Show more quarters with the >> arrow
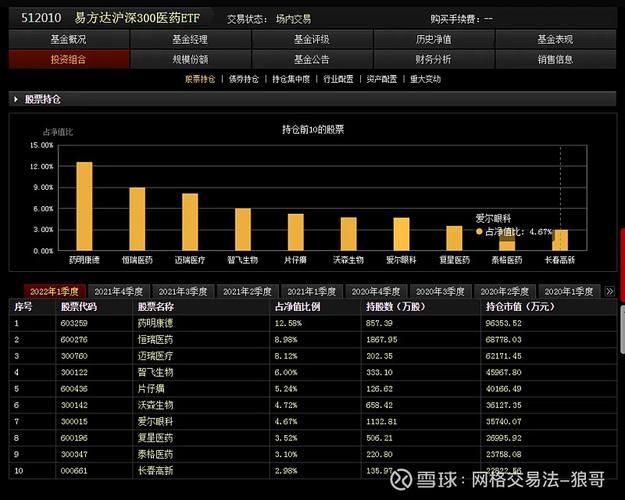This screenshot has width=625, height=500. coord(609,291)
